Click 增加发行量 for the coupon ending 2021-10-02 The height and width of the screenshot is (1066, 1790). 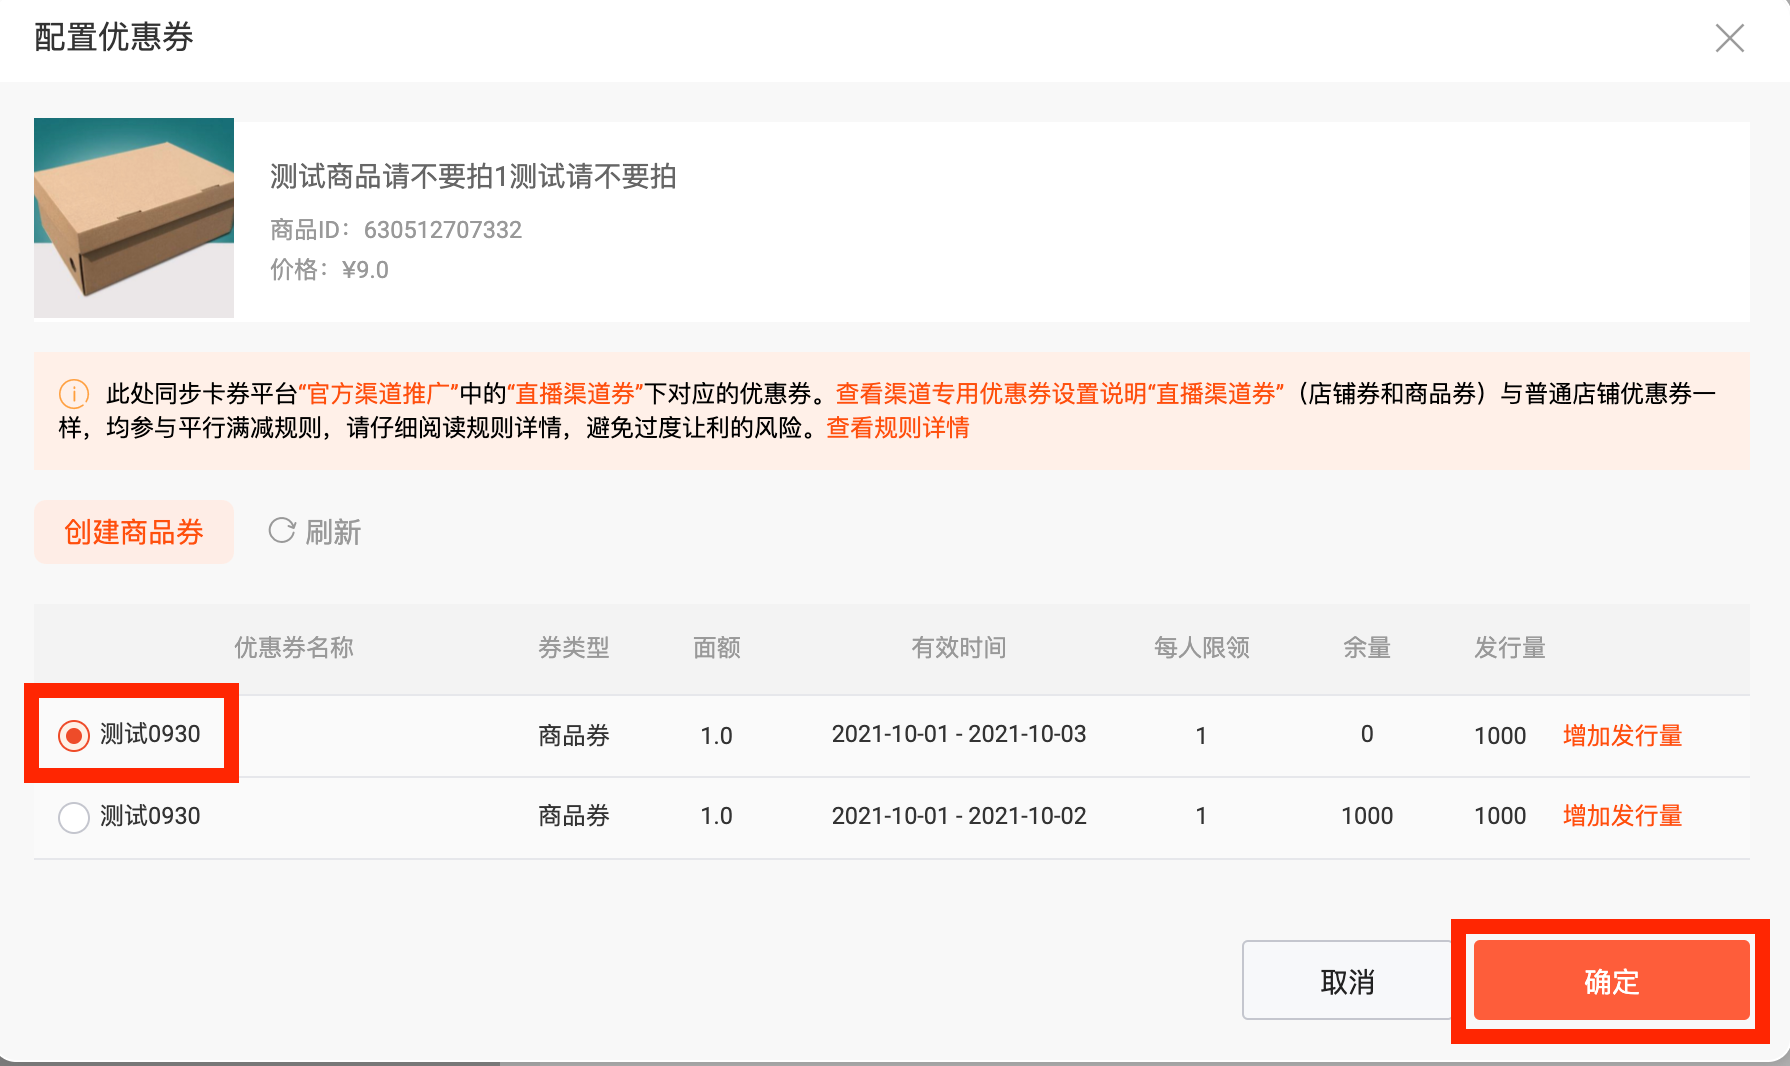tap(1622, 816)
